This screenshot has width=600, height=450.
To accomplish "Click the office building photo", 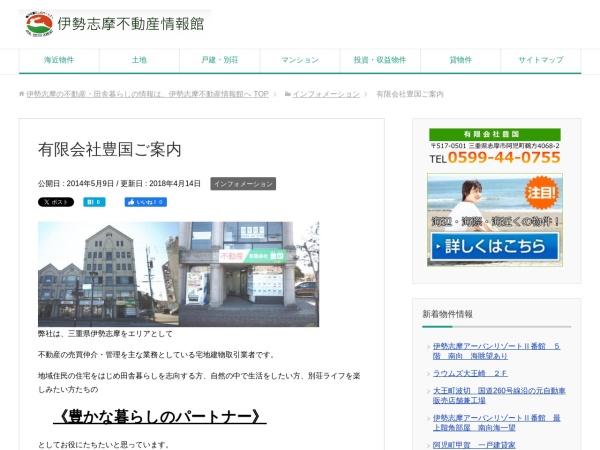I will click(x=178, y=274).
